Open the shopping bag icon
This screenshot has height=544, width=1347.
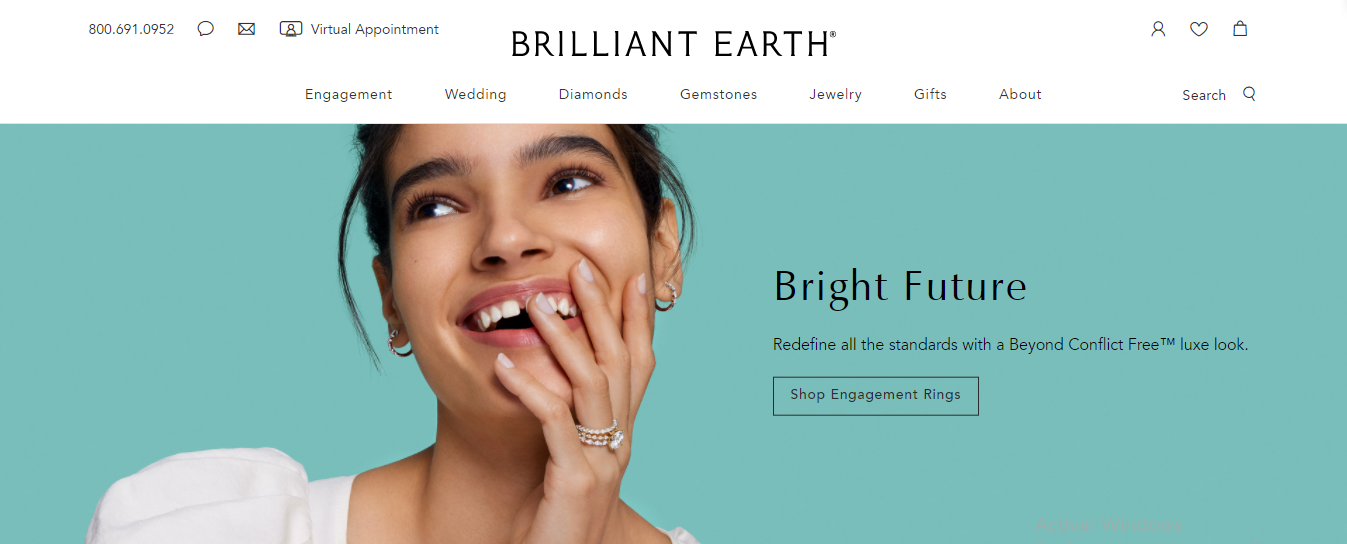click(x=1240, y=29)
